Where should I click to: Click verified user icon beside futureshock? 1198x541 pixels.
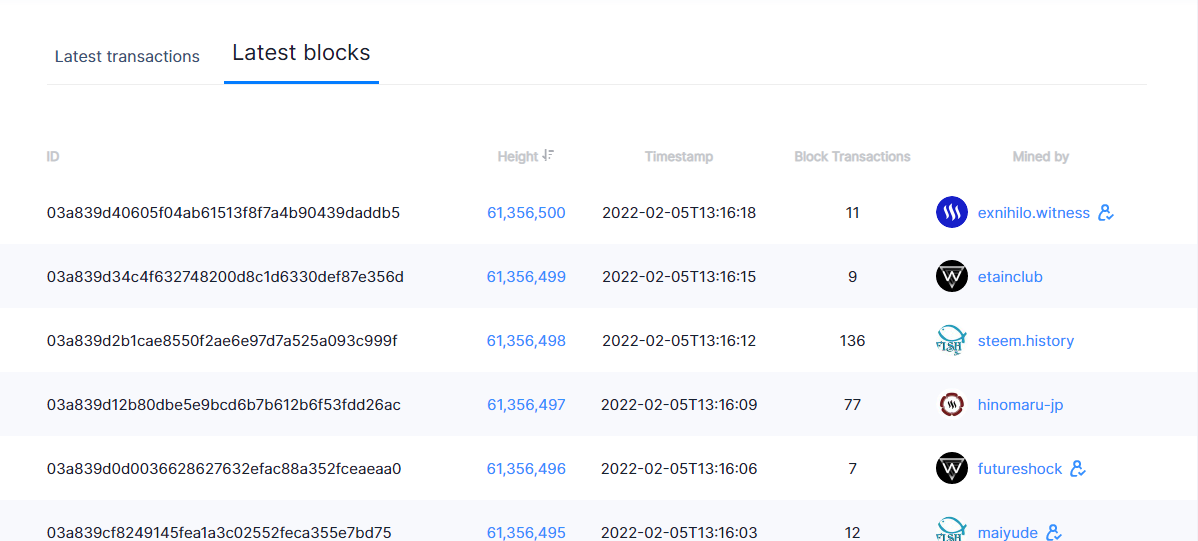(x=1078, y=468)
